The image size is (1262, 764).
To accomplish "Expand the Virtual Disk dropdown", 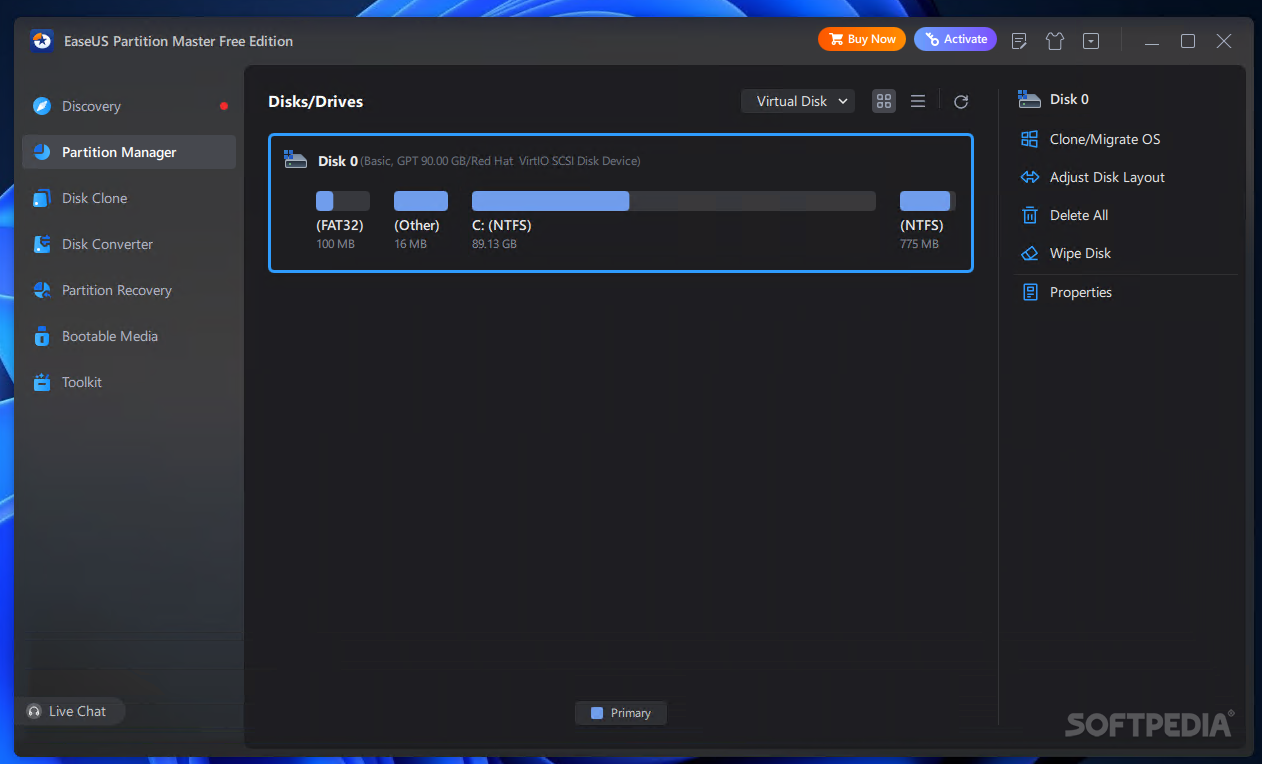I will pos(798,101).
